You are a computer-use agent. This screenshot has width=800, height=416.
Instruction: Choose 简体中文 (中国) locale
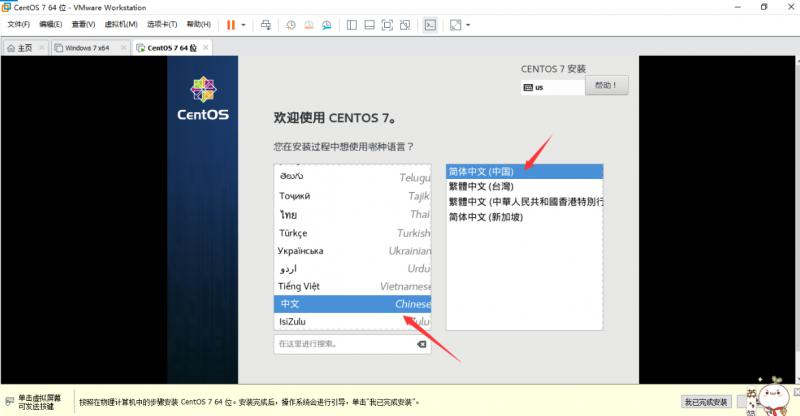(x=524, y=172)
